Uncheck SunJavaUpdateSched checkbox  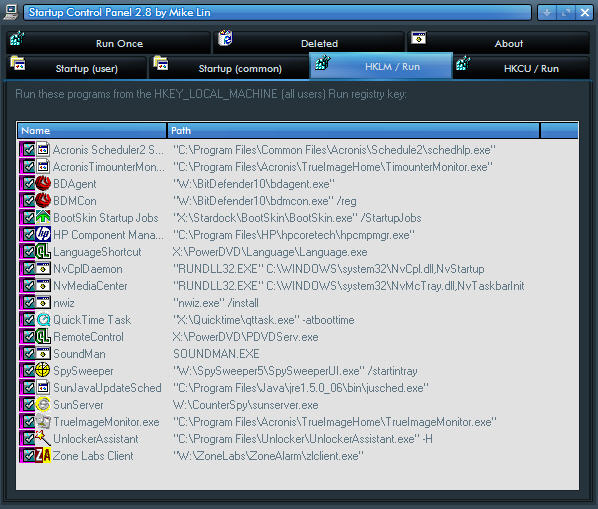tap(28, 388)
